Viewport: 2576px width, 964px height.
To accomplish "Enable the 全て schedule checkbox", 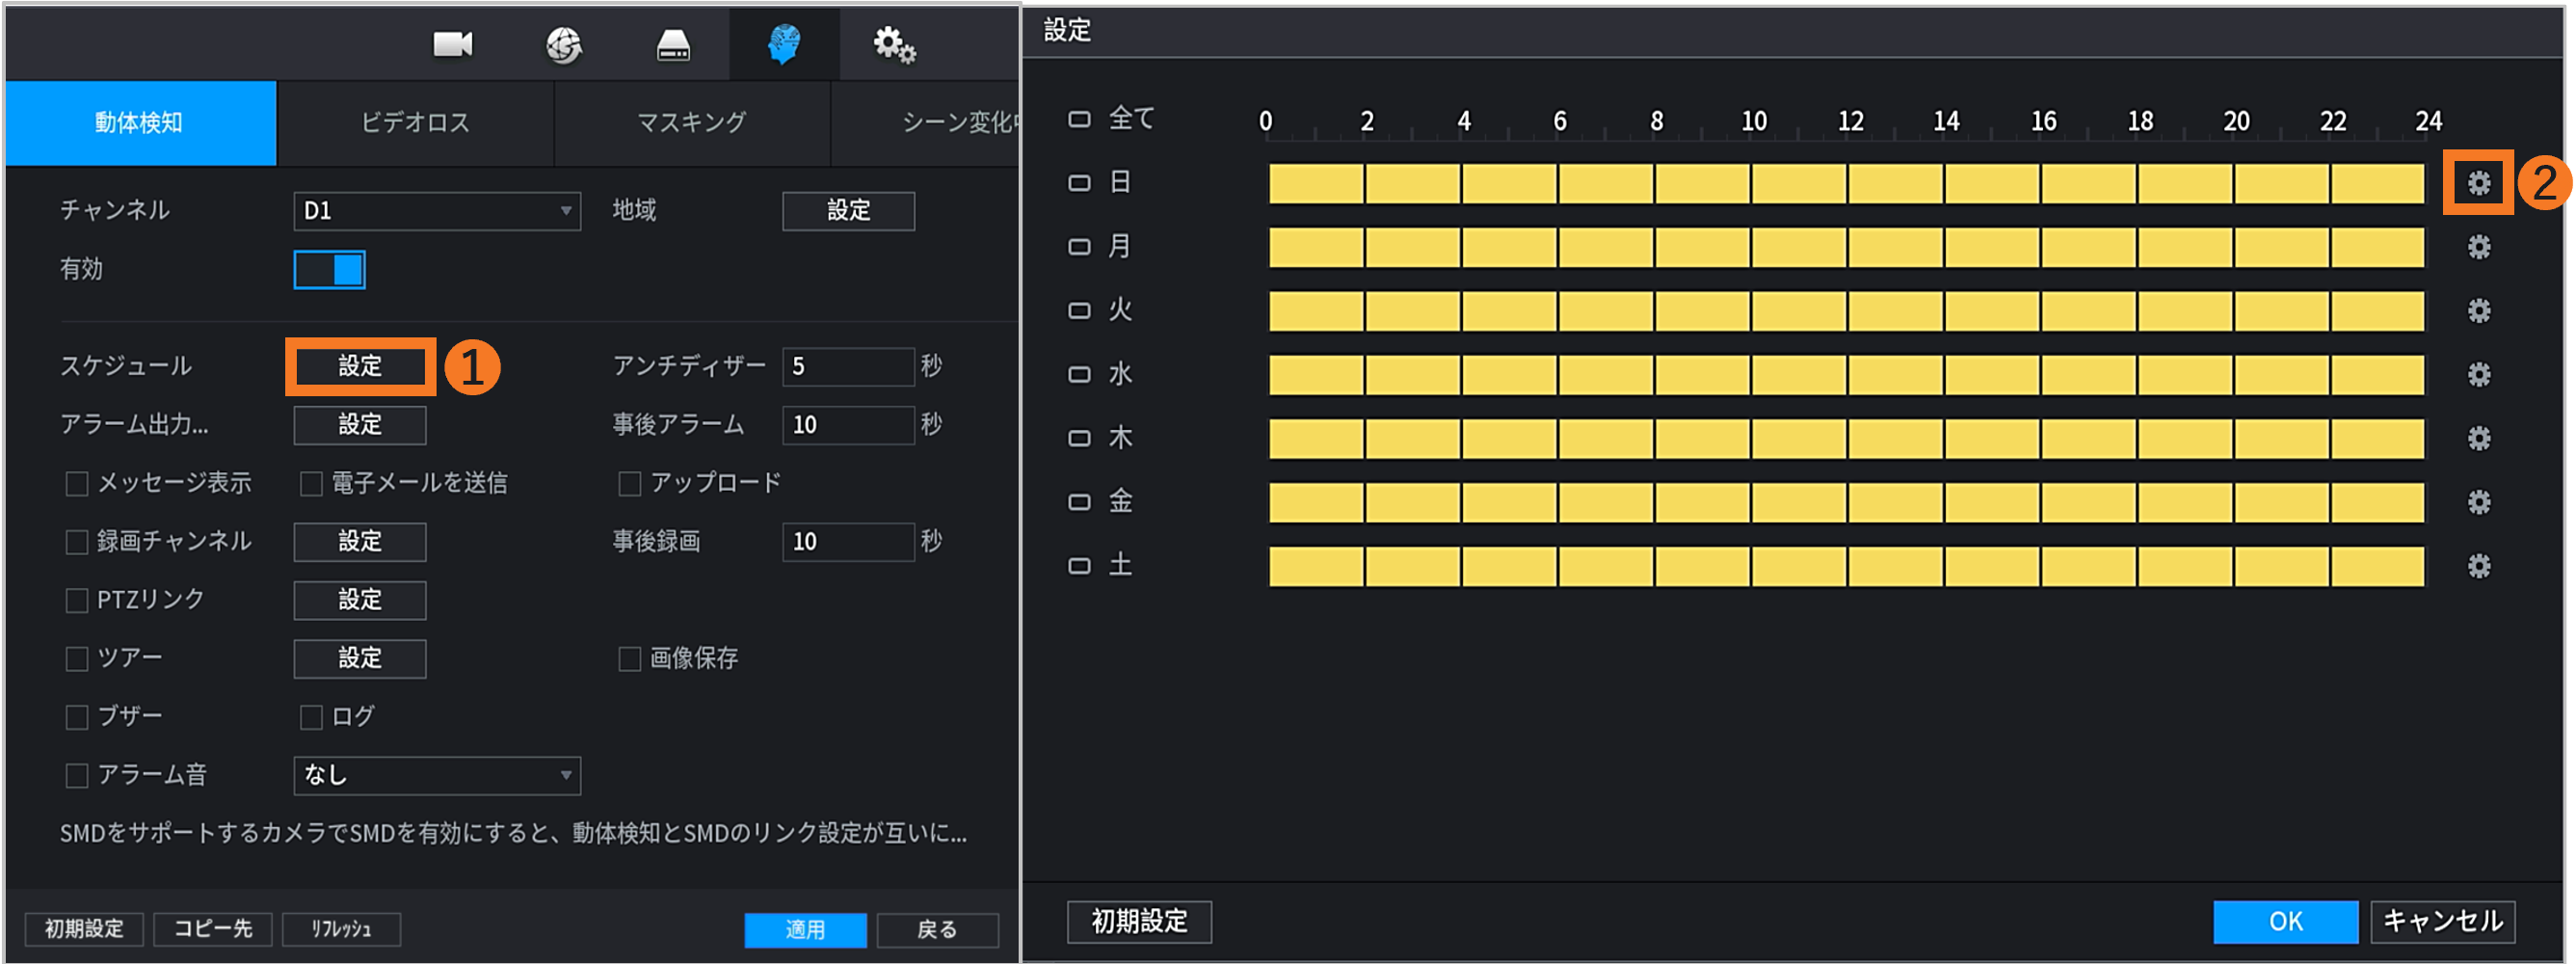I will [1079, 120].
